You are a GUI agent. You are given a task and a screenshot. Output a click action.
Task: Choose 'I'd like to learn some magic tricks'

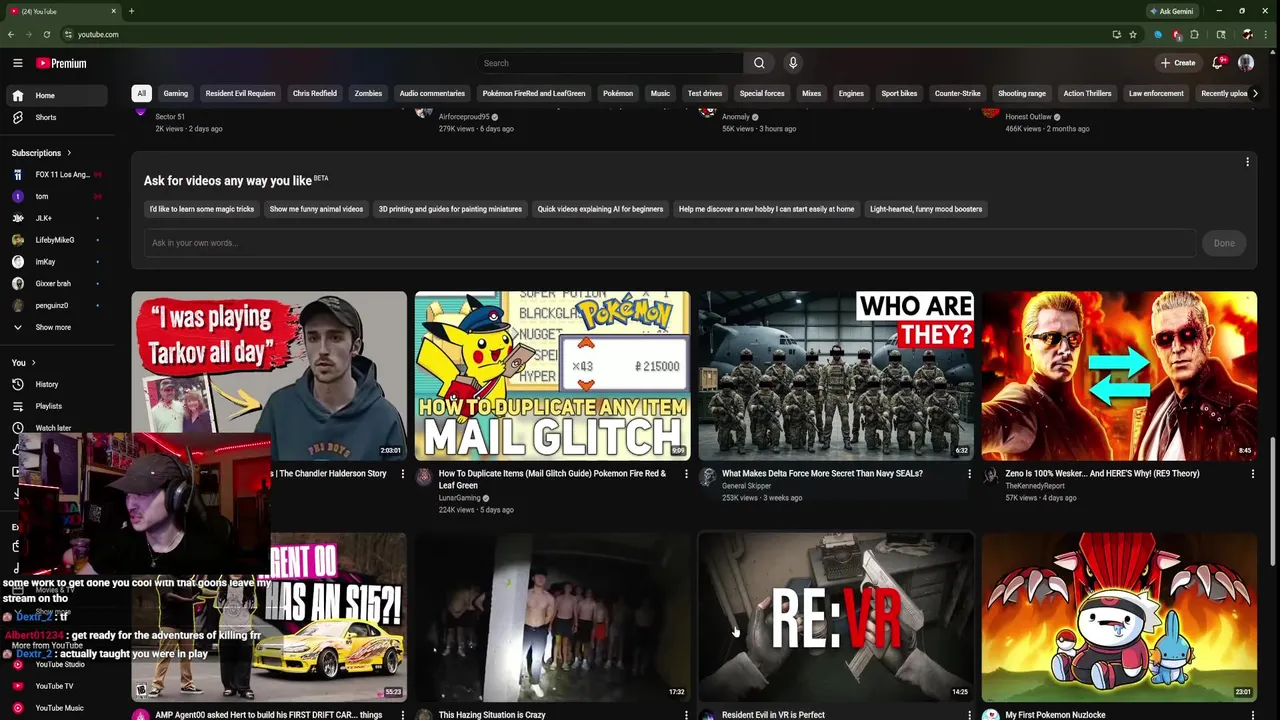tap(202, 209)
